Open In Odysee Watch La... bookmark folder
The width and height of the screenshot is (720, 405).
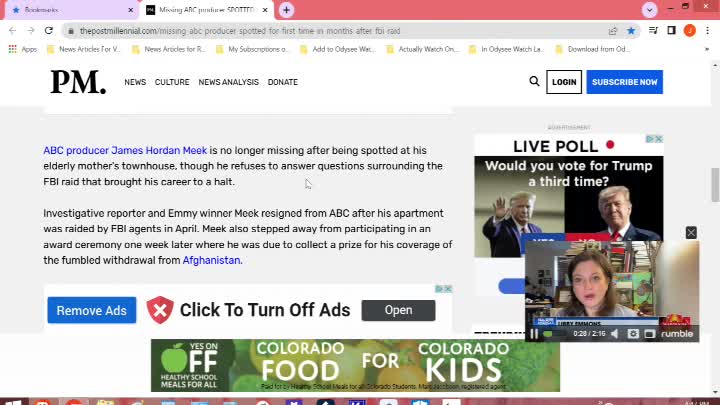pyautogui.click(x=506, y=49)
